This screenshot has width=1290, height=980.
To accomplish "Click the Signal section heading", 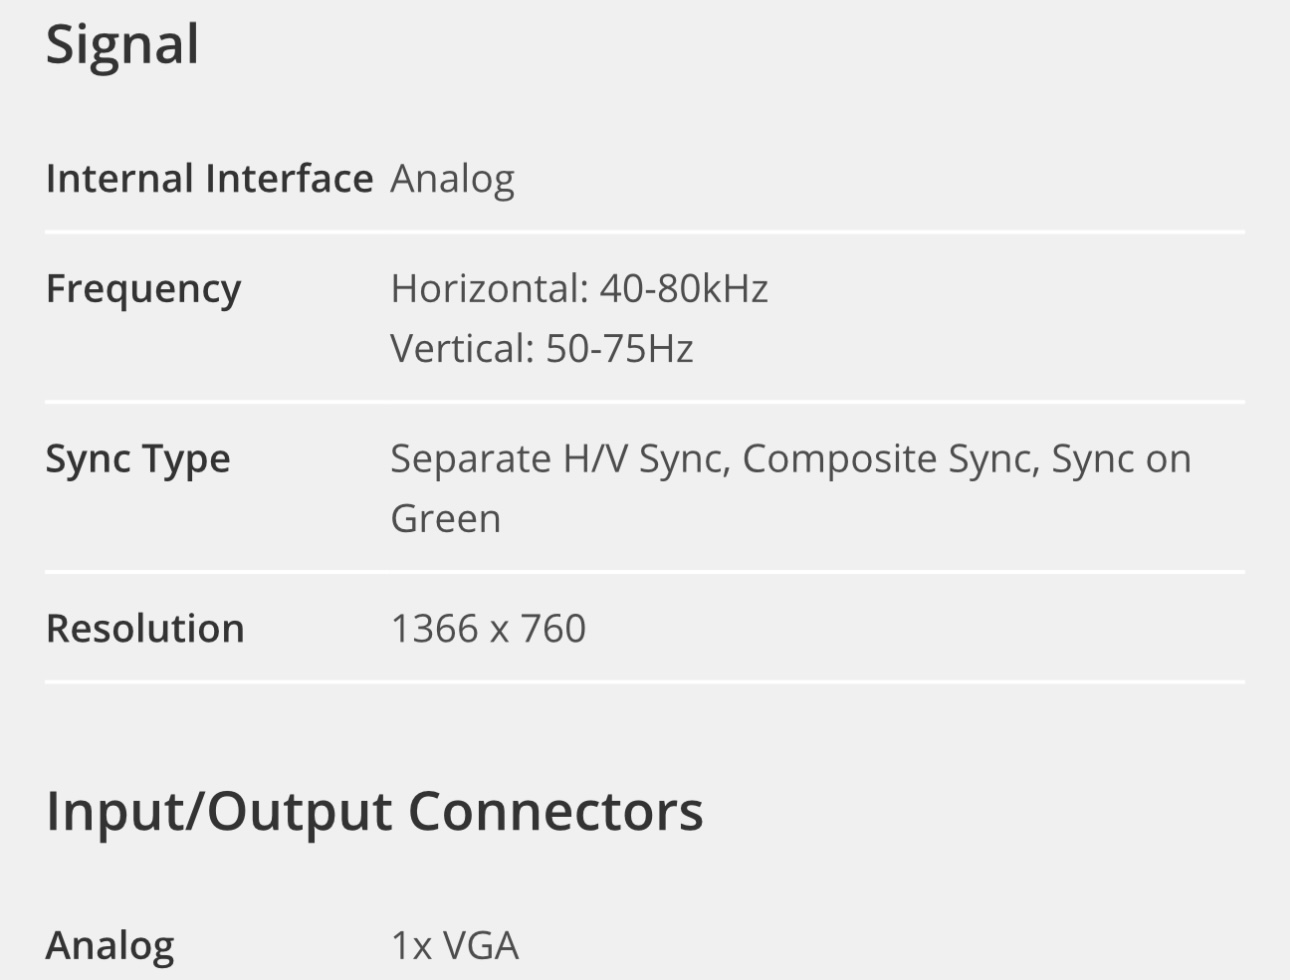I will tap(122, 46).
